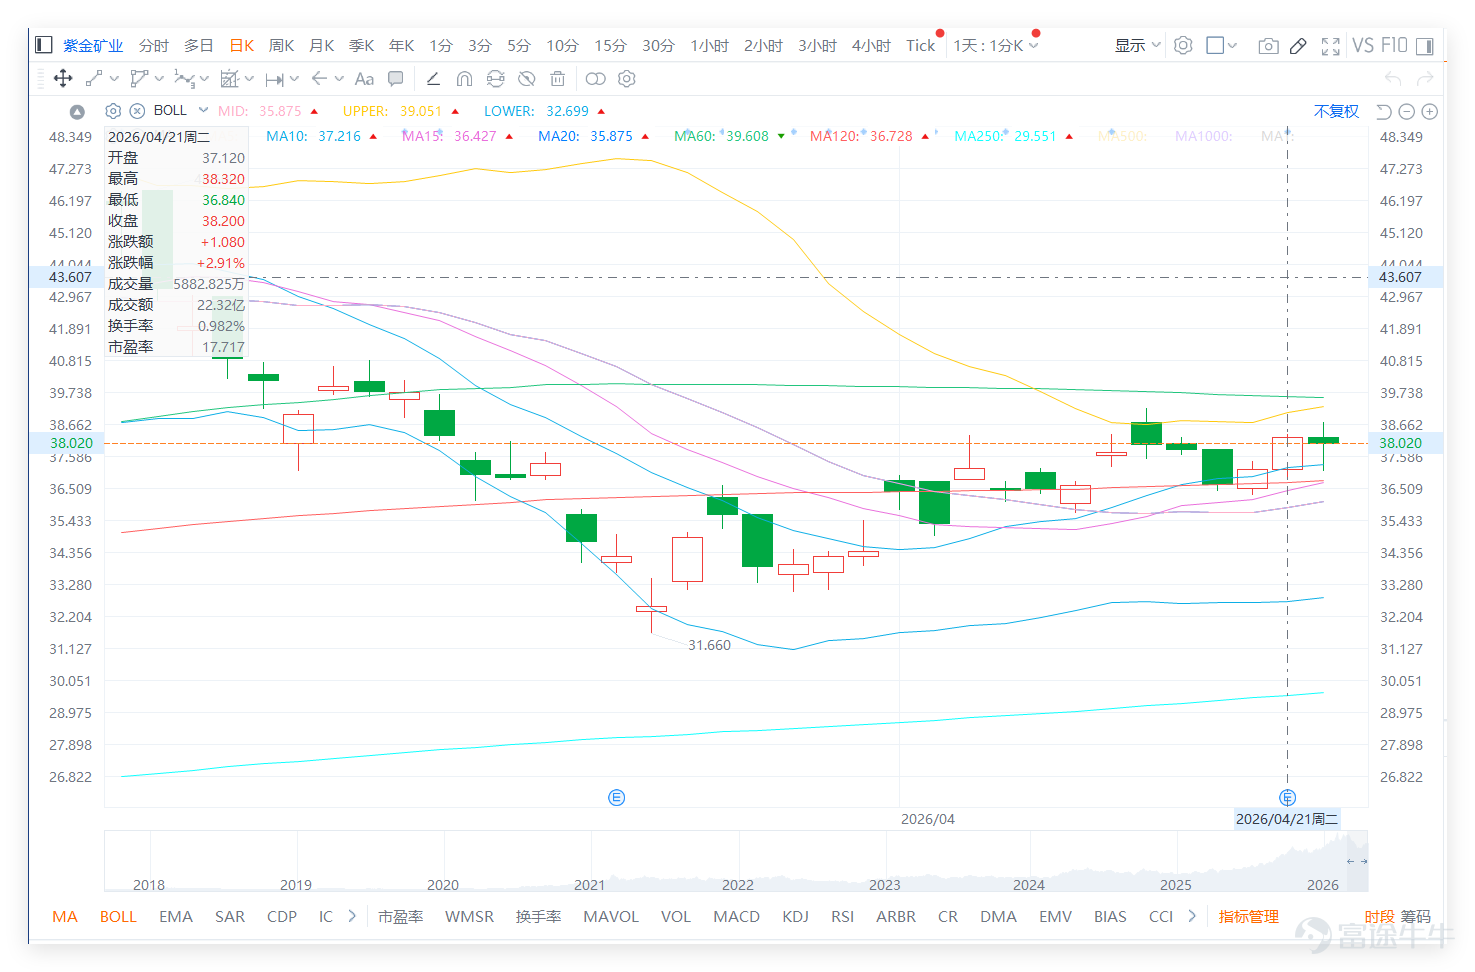This screenshot has width=1475, height=972.
Task: Toggle the SAR overlay indicator
Action: pos(230,916)
